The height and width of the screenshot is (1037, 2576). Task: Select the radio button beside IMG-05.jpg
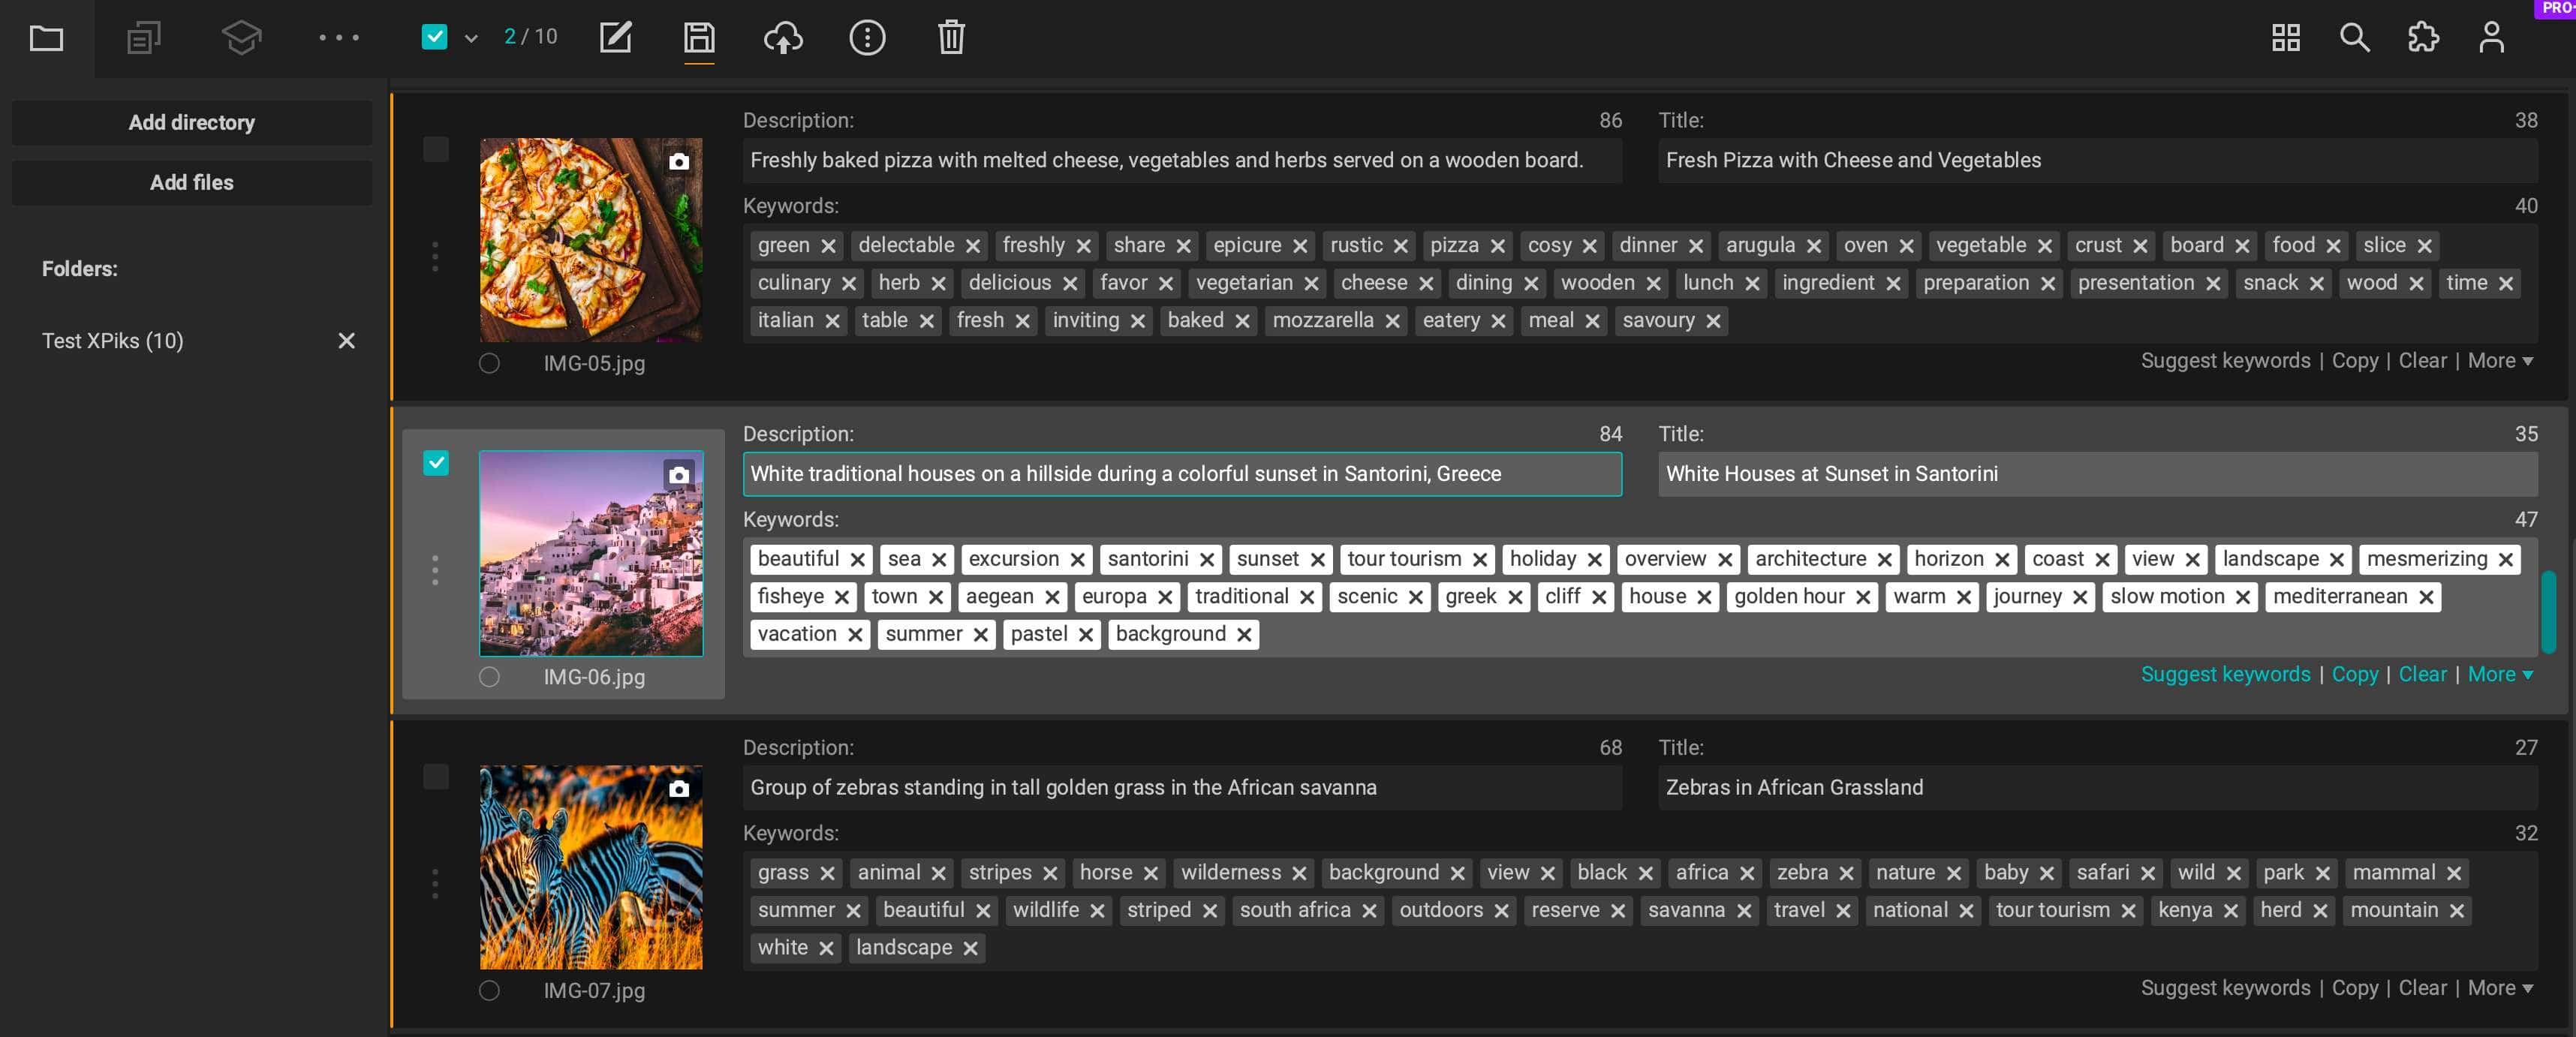(489, 363)
